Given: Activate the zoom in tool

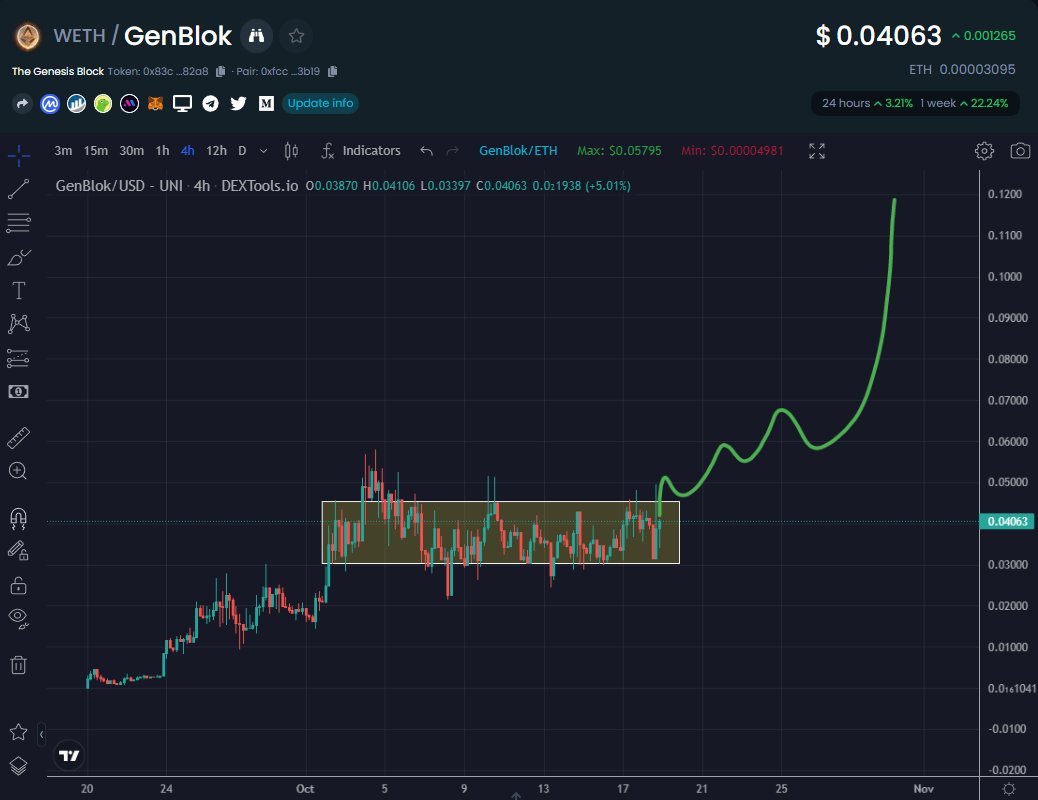Looking at the screenshot, I should coord(18,471).
